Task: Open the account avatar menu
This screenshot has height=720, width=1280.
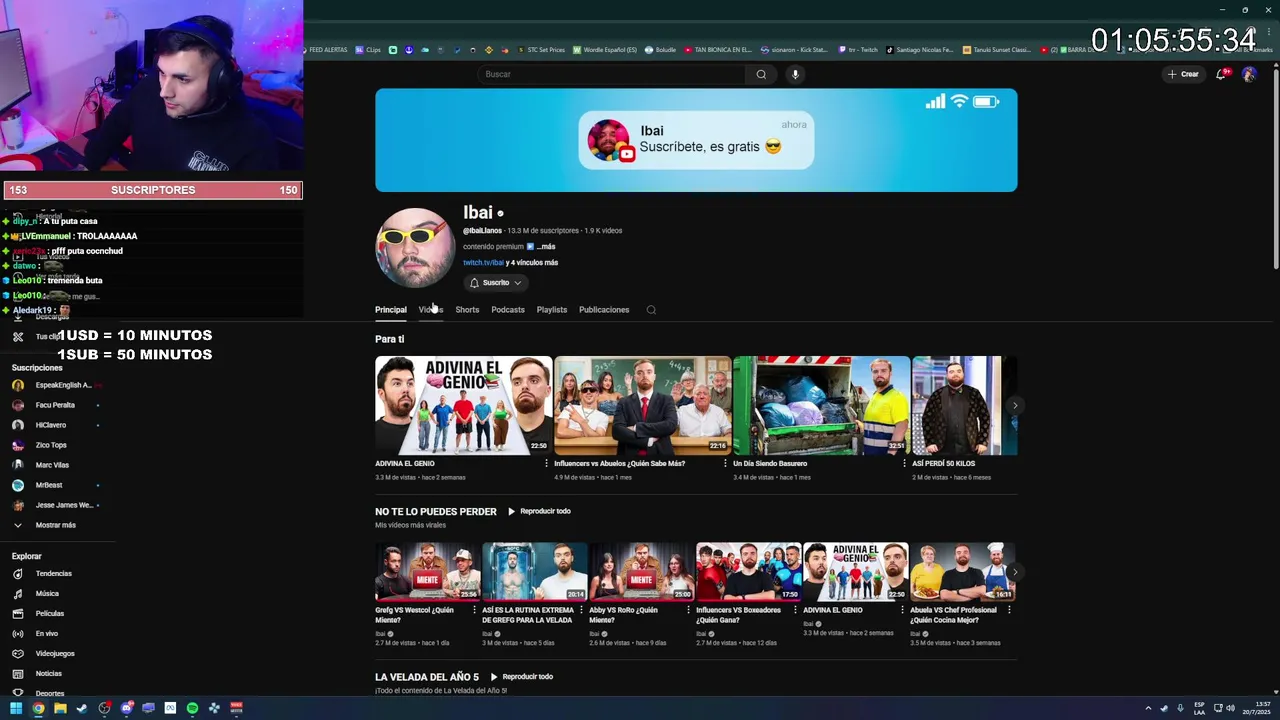Action: pyautogui.click(x=1248, y=74)
